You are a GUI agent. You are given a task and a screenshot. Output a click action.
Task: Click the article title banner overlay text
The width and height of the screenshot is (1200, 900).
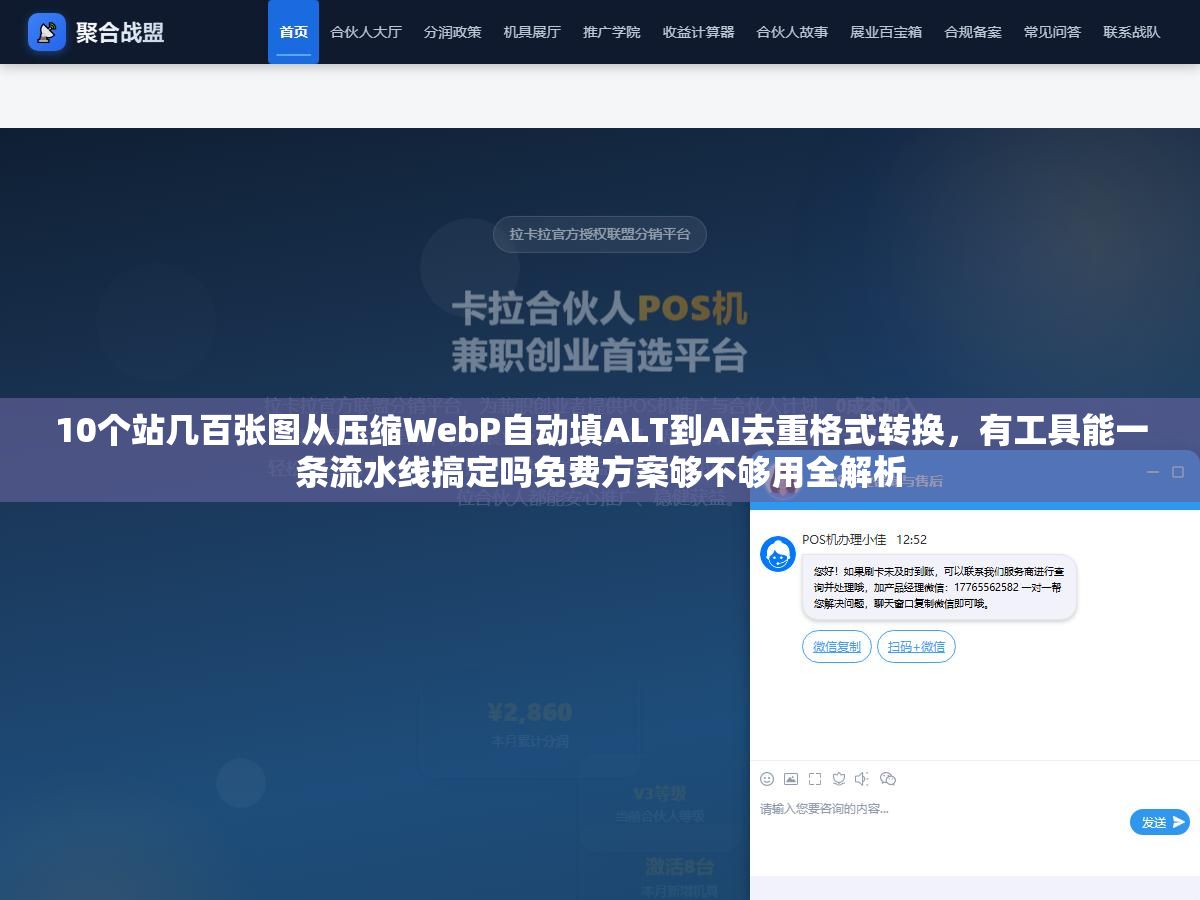600,450
